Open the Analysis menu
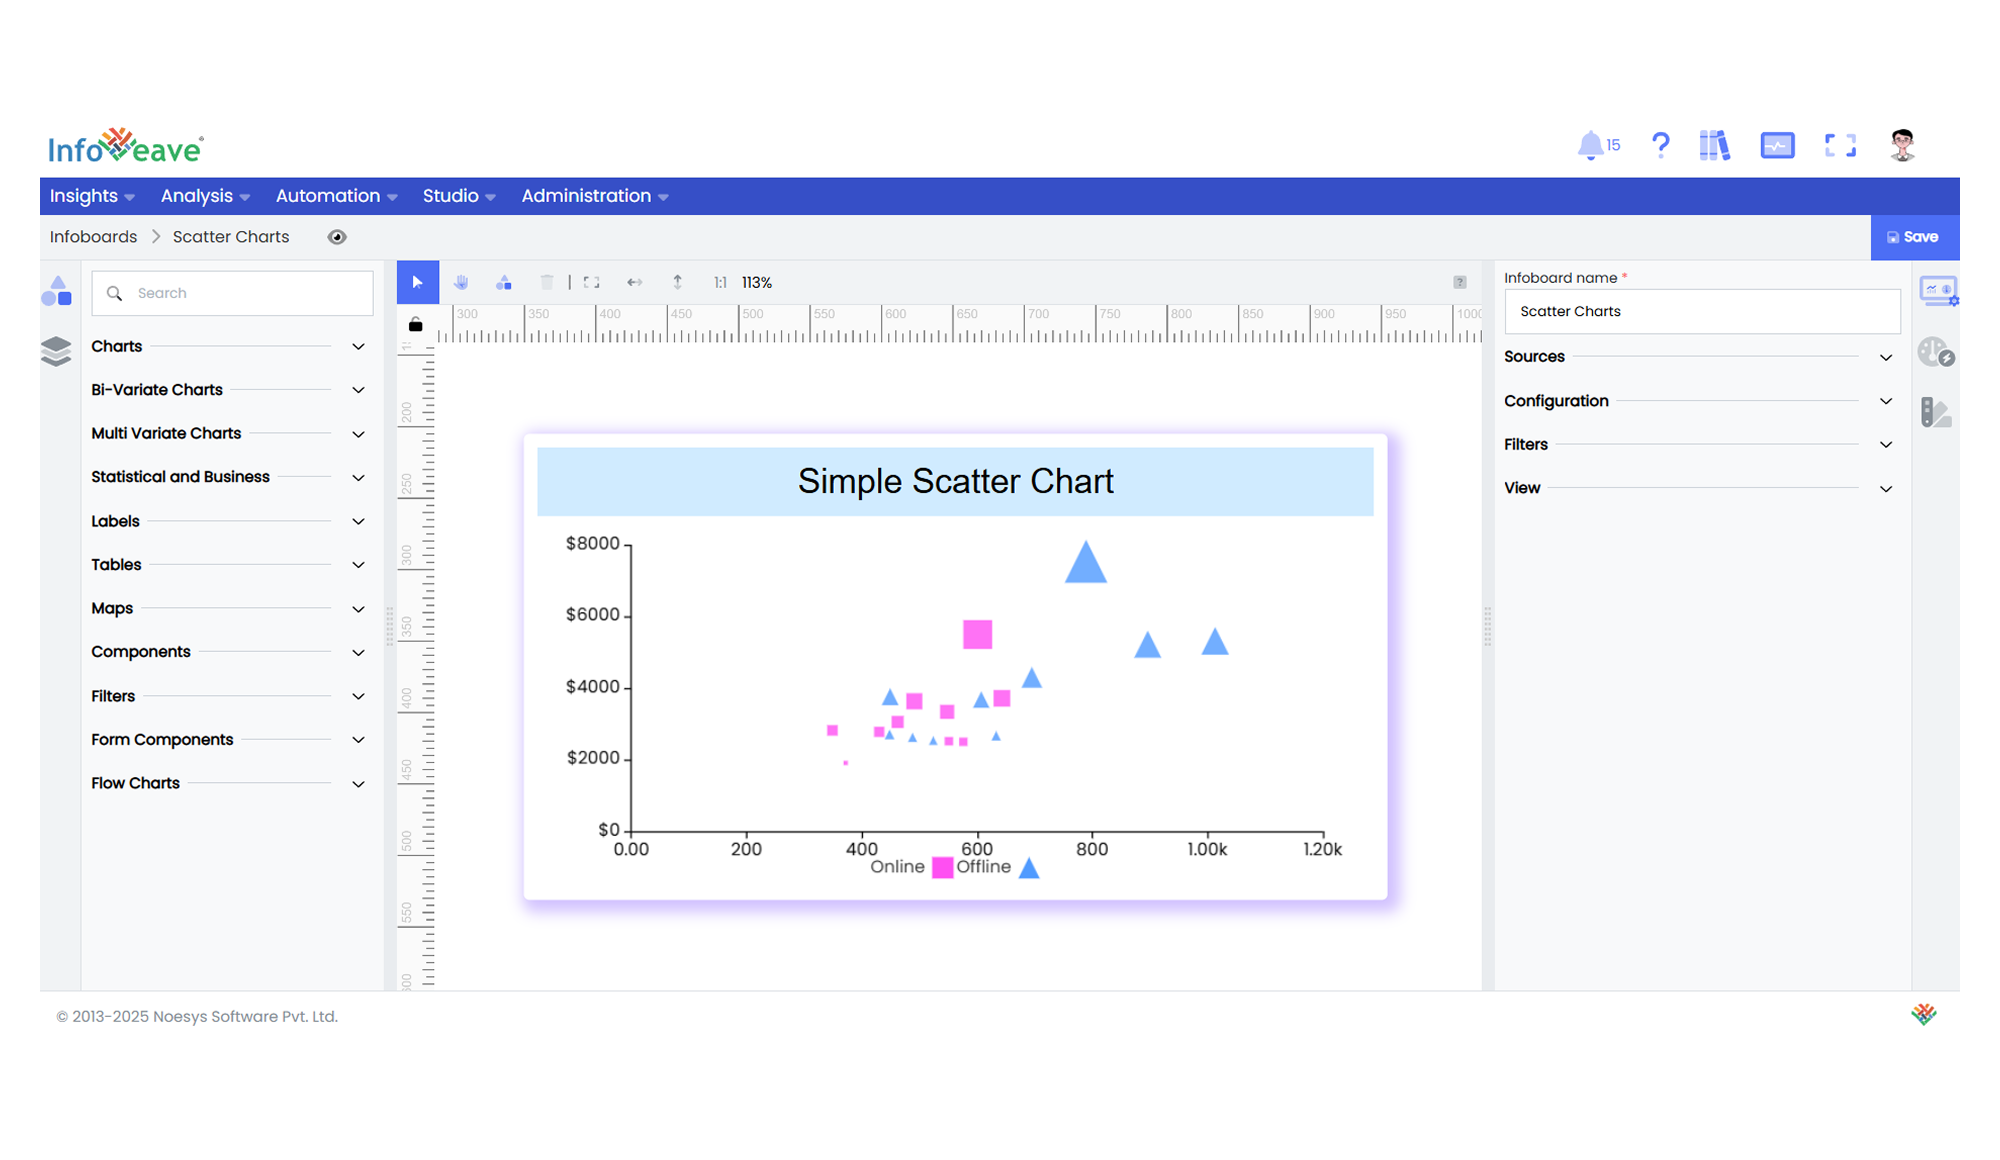The image size is (2000, 1160). (x=205, y=196)
